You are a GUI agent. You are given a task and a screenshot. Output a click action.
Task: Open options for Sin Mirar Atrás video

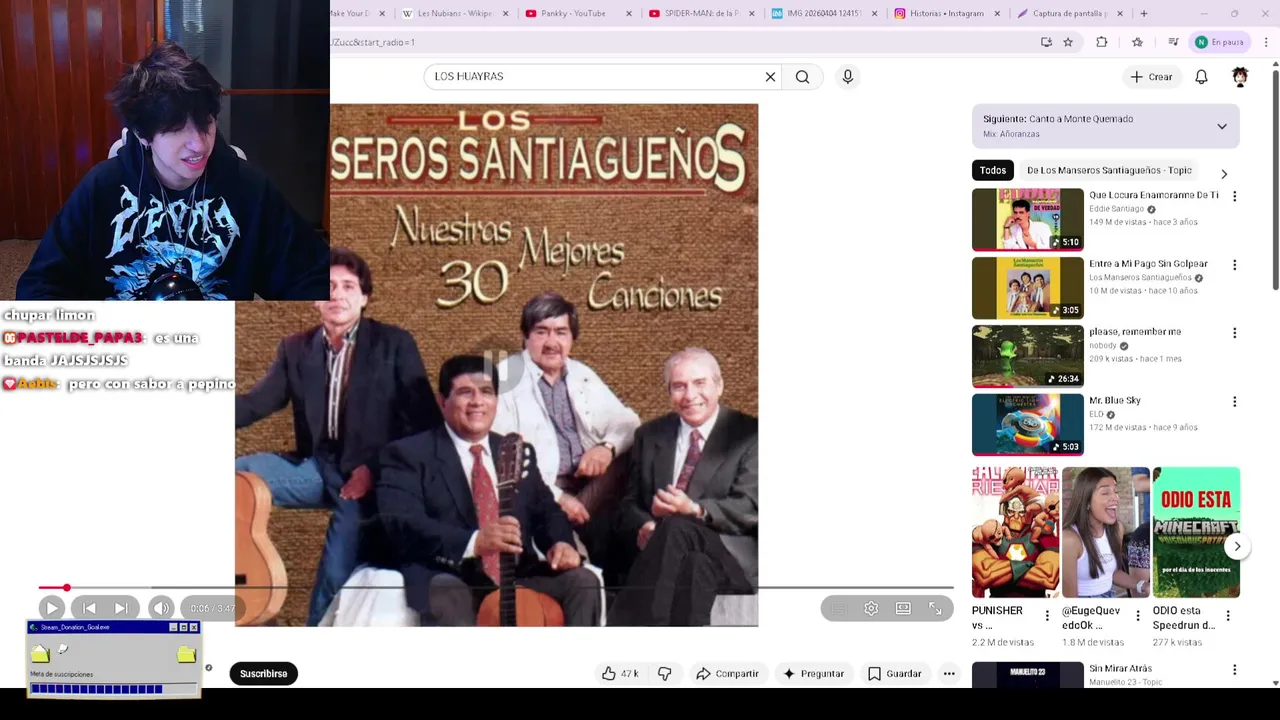pos(1234,670)
